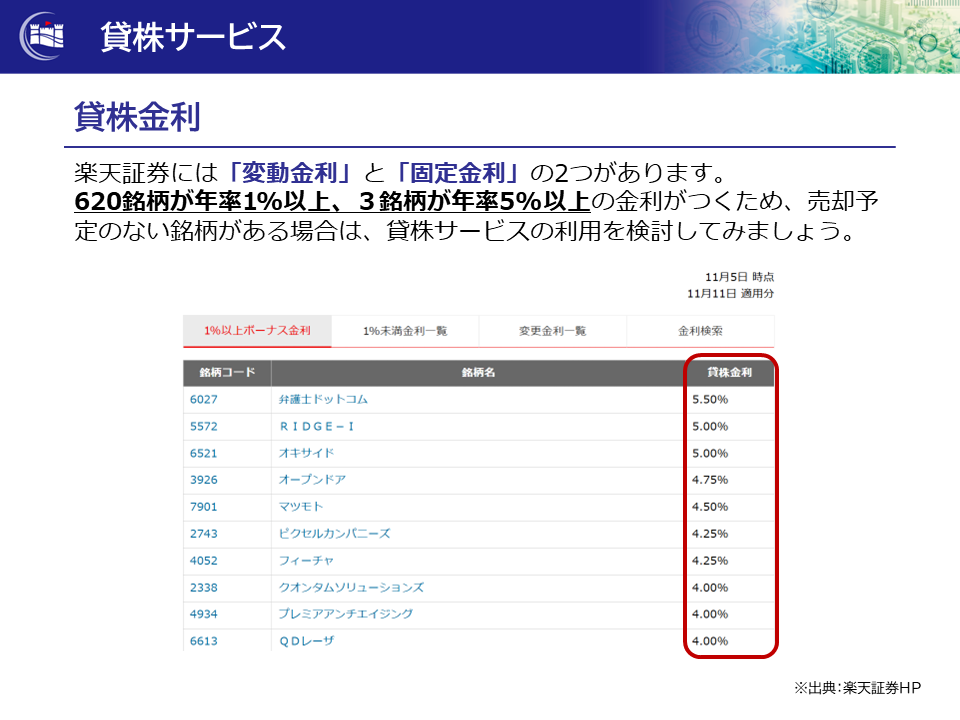Click the 5.00% rate in オキサイド row
The image size is (960, 720).
point(710,453)
